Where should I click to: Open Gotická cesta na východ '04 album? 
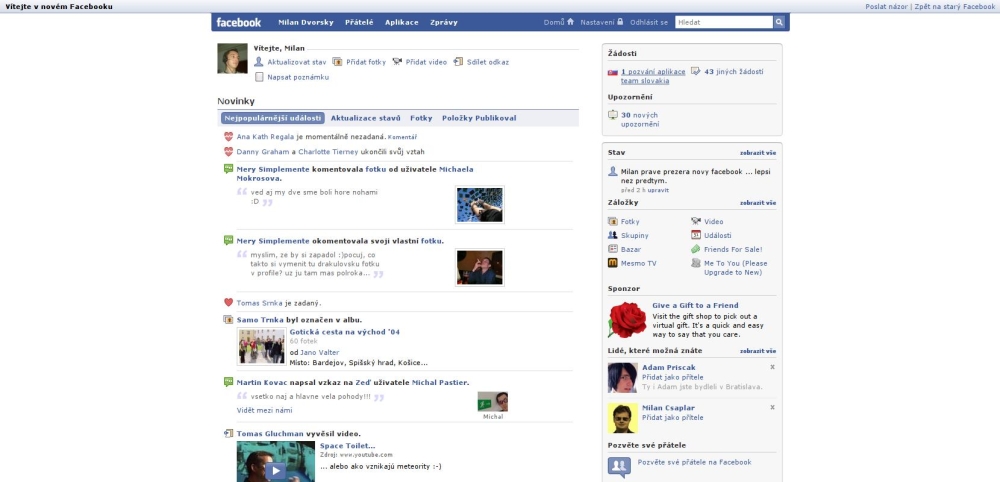[x=344, y=332]
